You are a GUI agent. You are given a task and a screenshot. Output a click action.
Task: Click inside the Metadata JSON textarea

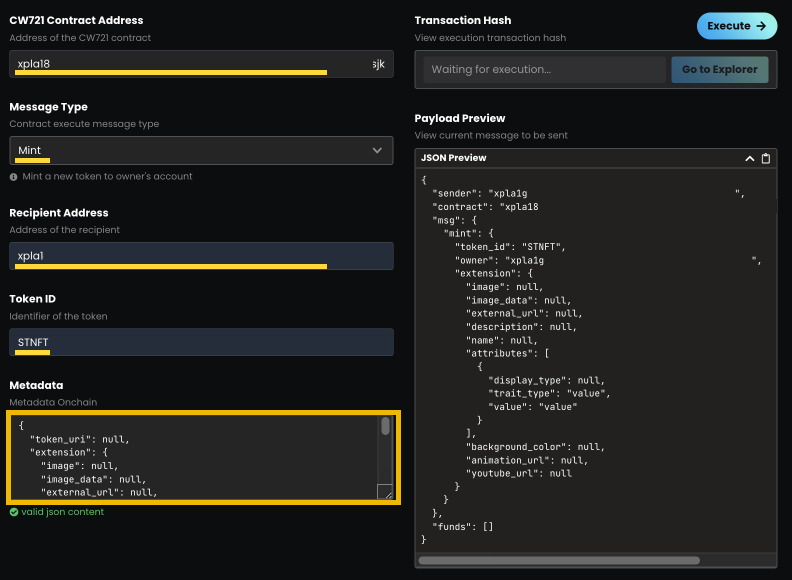tap(190, 456)
